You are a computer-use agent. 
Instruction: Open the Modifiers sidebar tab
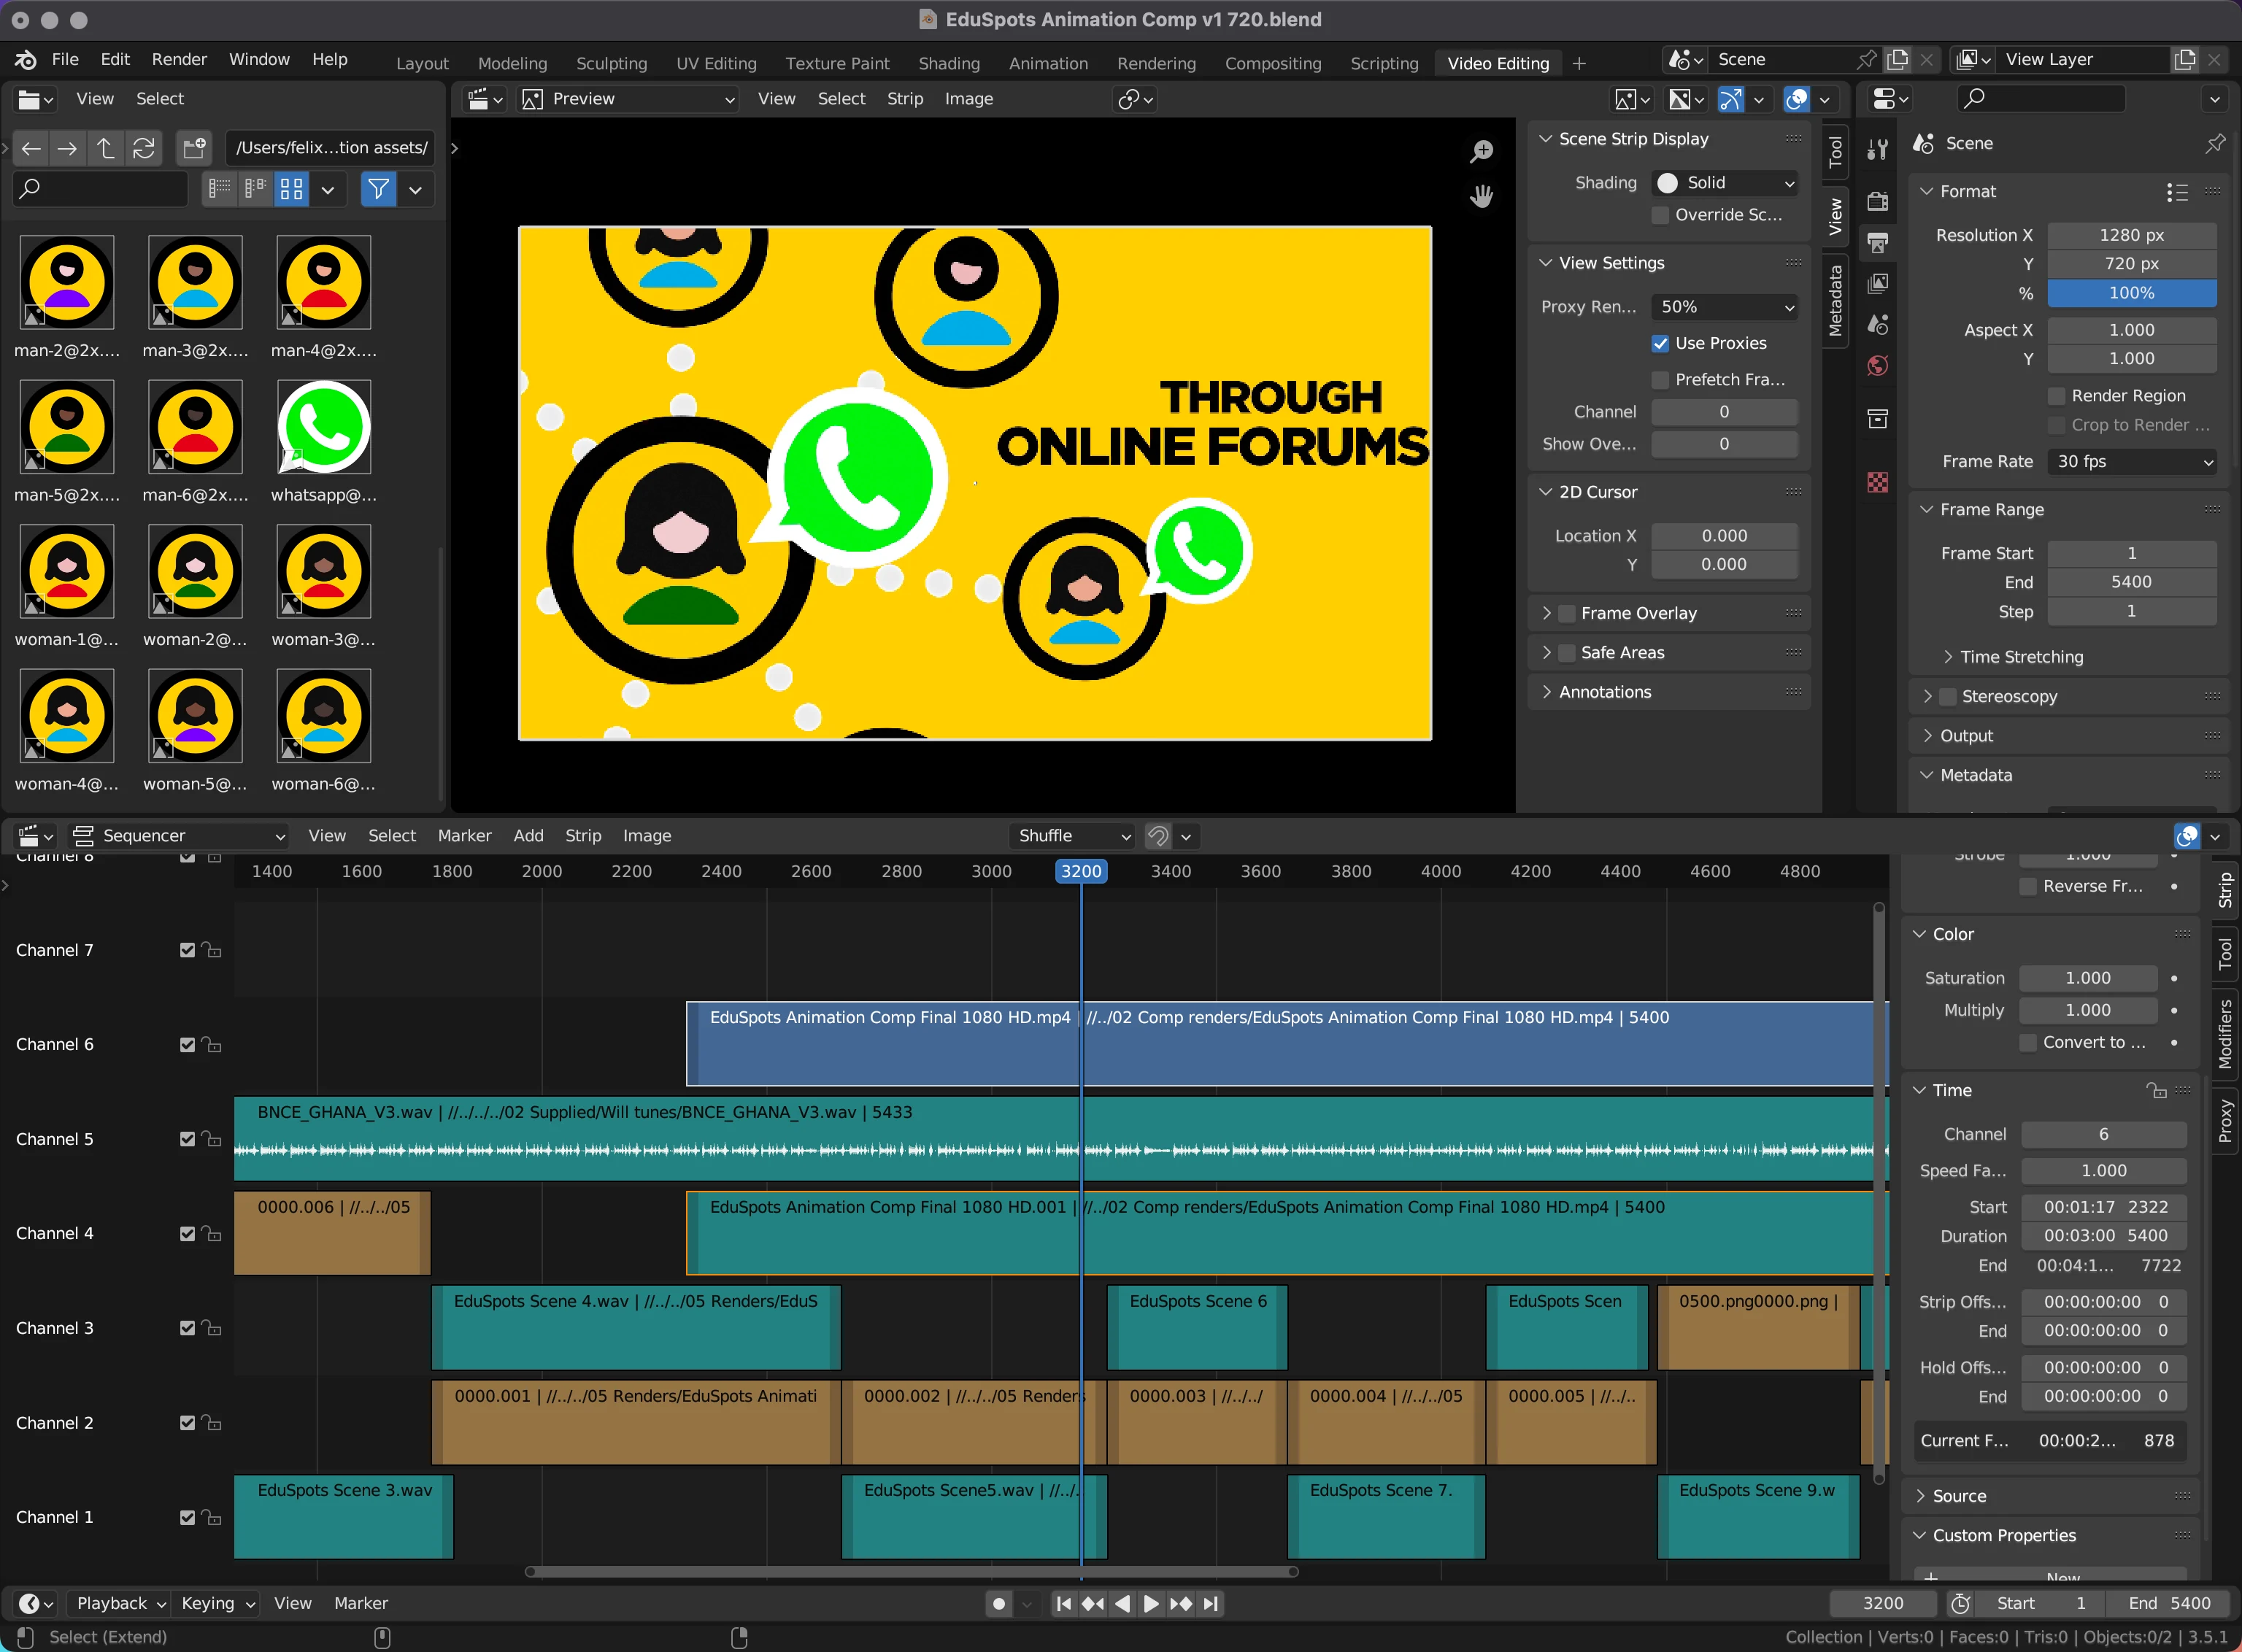click(x=2224, y=1033)
